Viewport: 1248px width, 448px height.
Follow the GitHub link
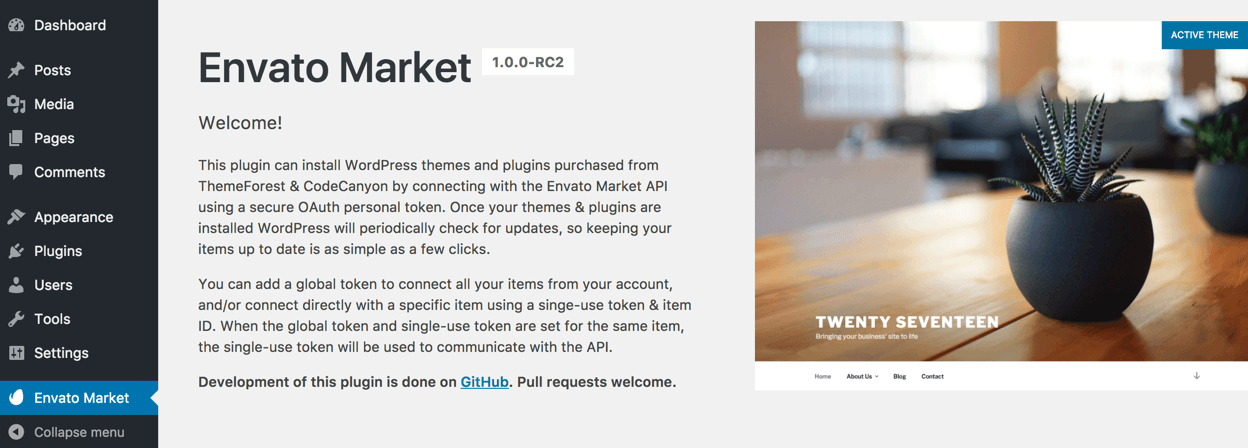click(484, 382)
